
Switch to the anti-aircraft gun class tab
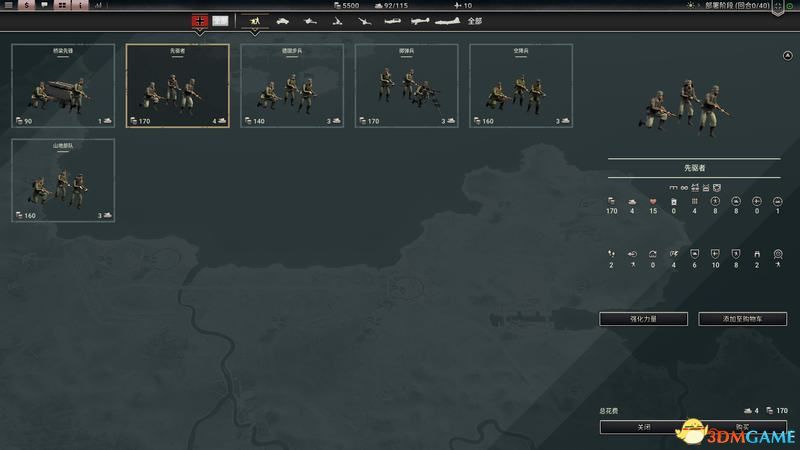[x=364, y=21]
